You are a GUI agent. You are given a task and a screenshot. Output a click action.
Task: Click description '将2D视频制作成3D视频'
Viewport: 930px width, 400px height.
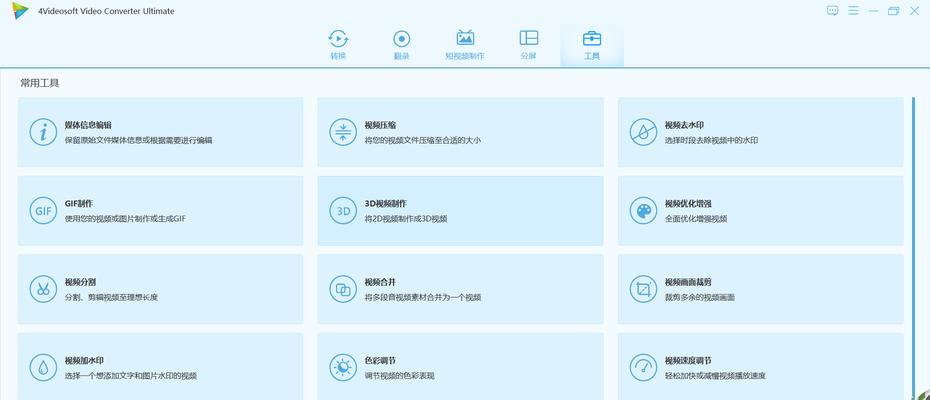coord(406,219)
